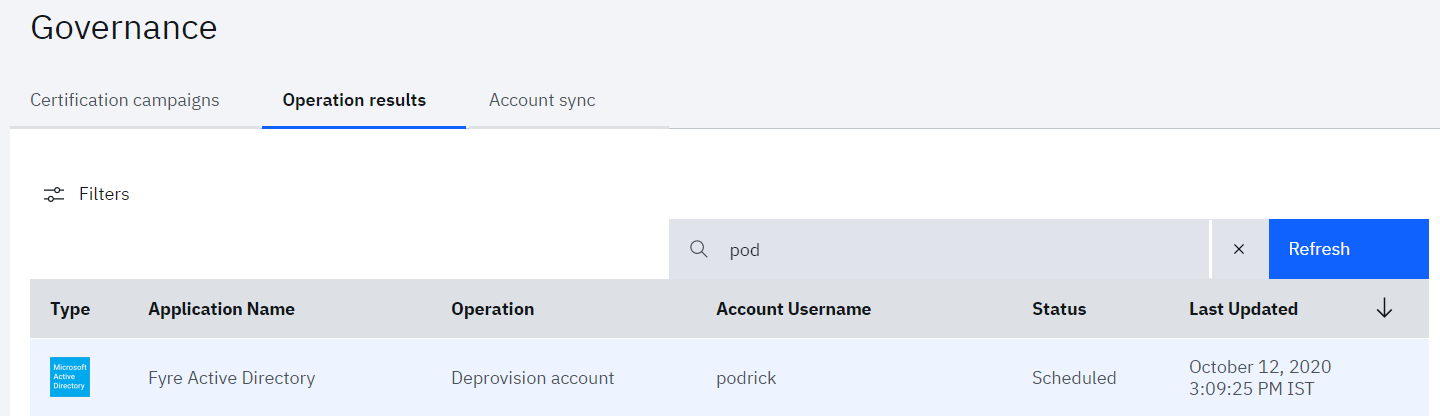This screenshot has height=416, width=1440.
Task: Click the Scheduled status cell
Action: pyautogui.click(x=1074, y=378)
